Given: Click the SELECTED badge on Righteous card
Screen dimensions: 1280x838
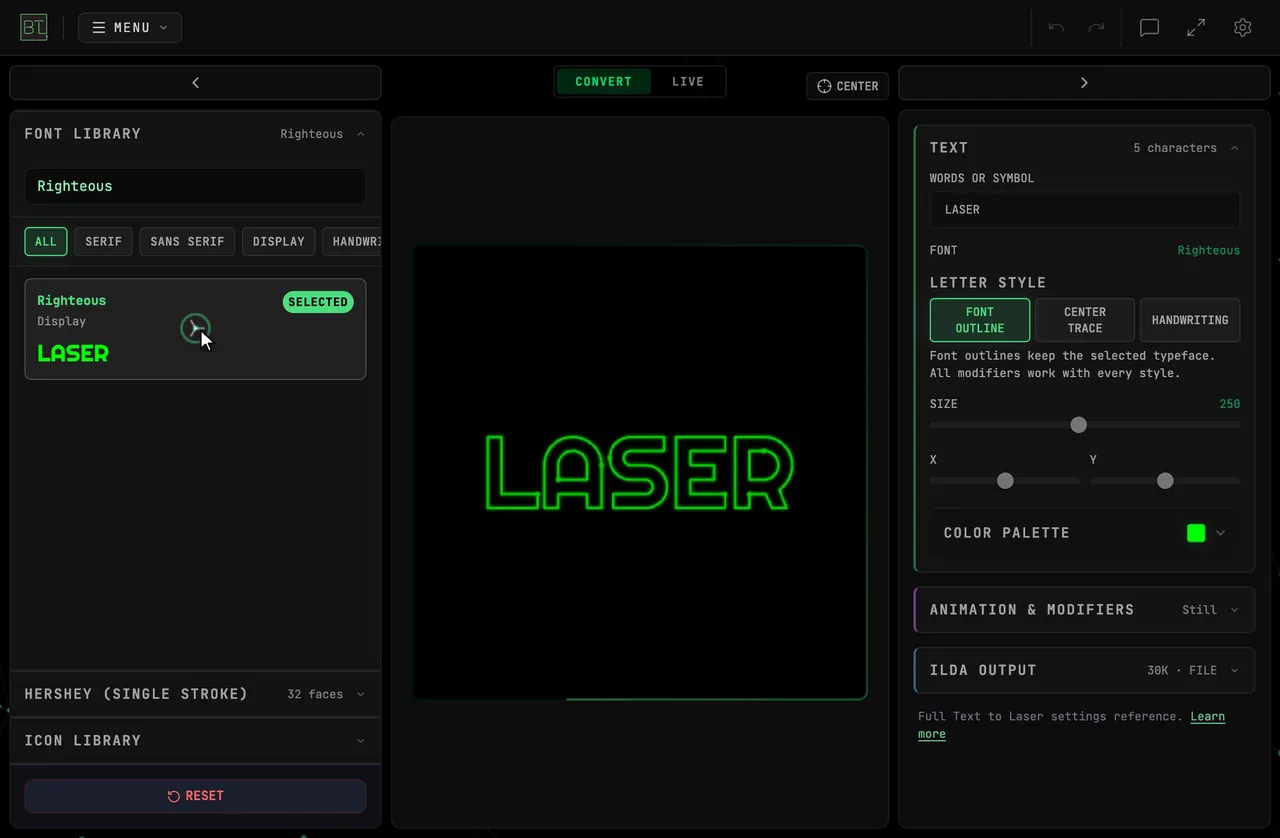Looking at the screenshot, I should [318, 302].
